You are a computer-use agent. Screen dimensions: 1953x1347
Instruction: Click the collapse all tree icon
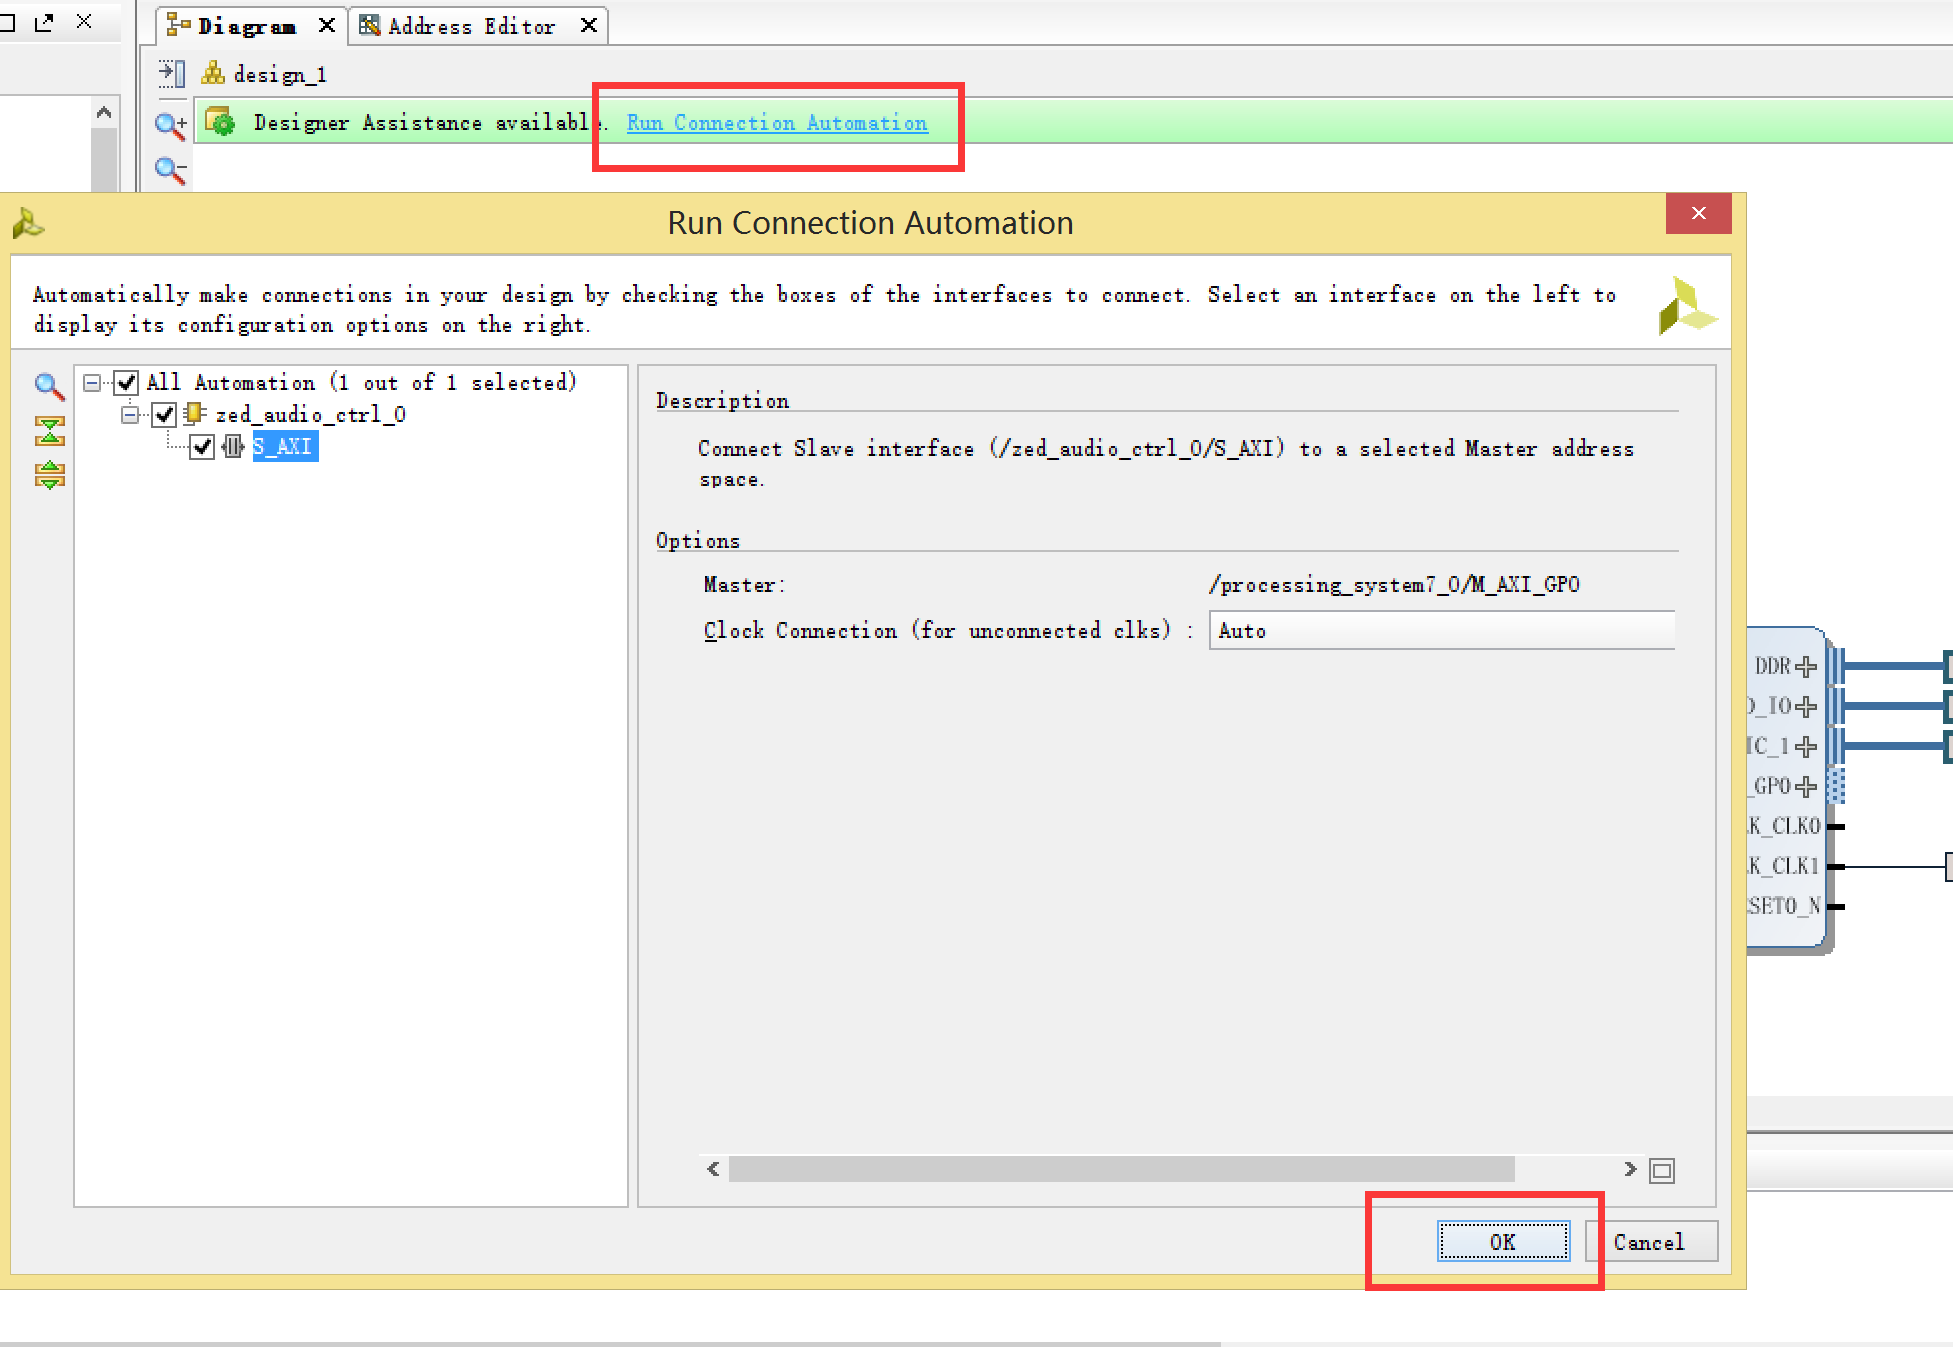click(x=49, y=431)
